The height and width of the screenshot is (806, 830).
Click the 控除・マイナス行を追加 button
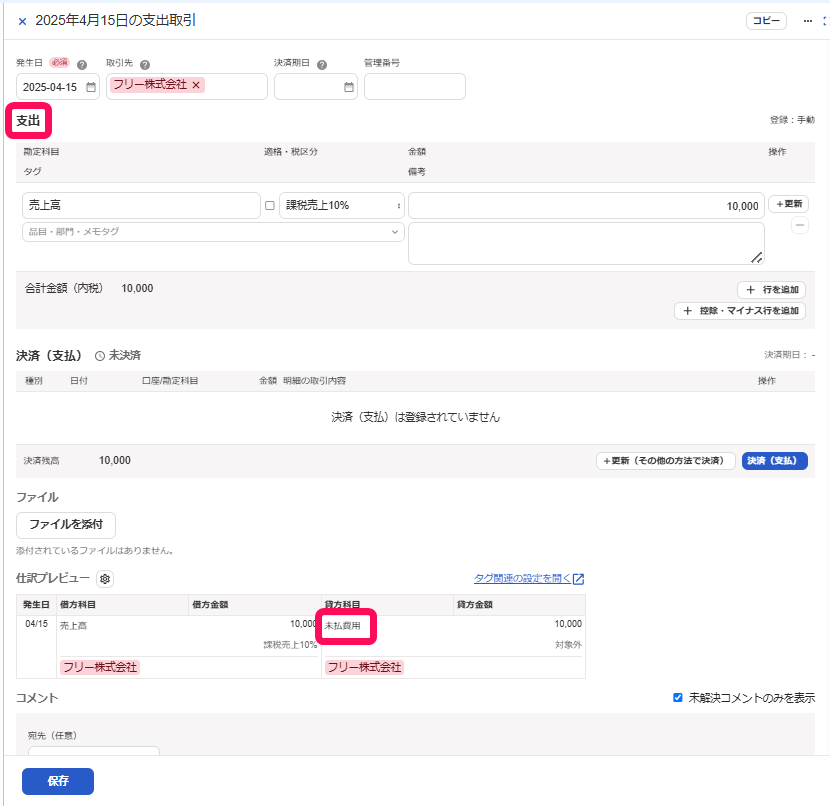pyautogui.click(x=740, y=311)
